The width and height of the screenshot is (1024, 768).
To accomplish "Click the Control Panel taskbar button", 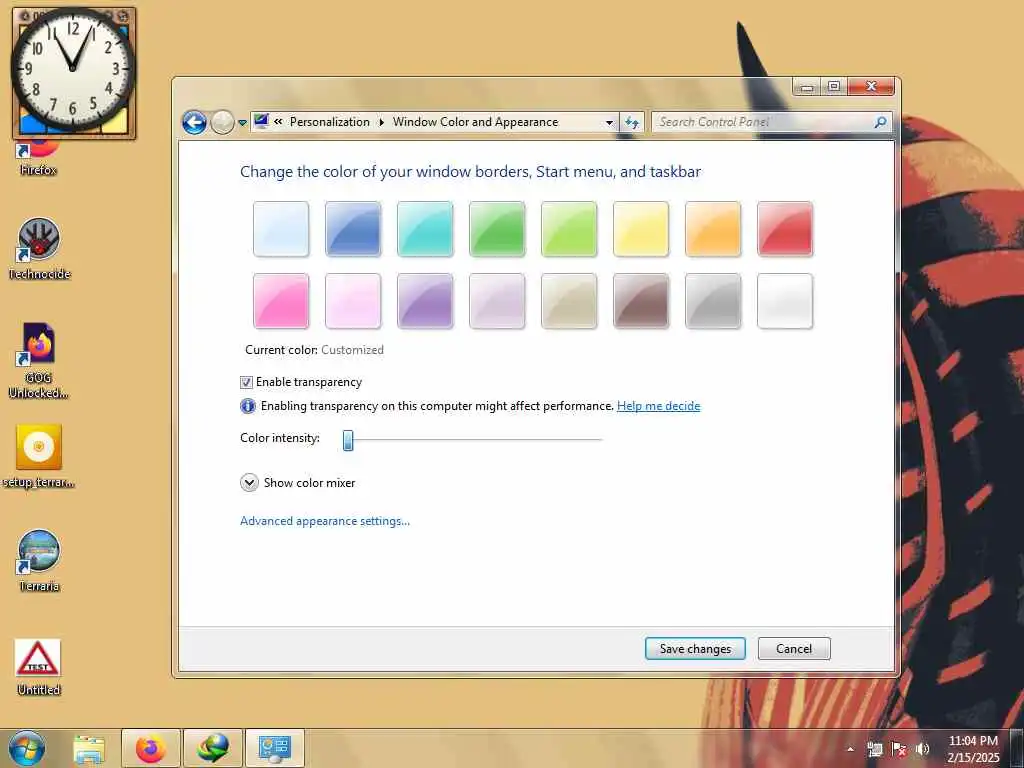I will 274,748.
